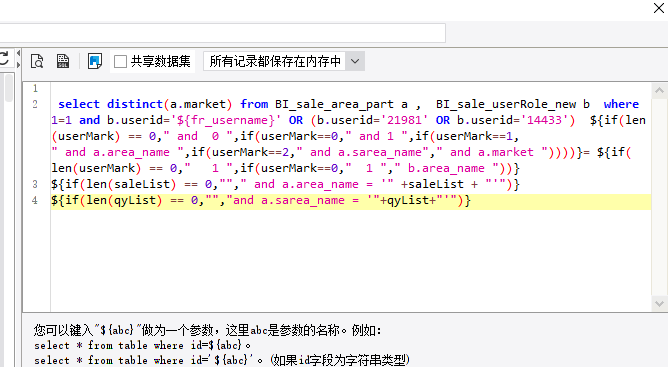The height and width of the screenshot is (367, 668).
Task: Click the highlighted qyList line 4
Action: point(351,200)
